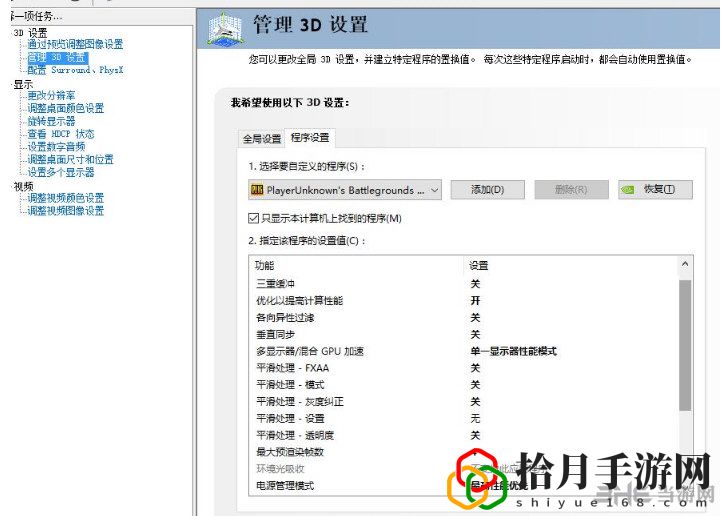Screen dimensions: 723x516
Task: Open '查看 HDCP 状态' in the tree
Action: (61, 134)
